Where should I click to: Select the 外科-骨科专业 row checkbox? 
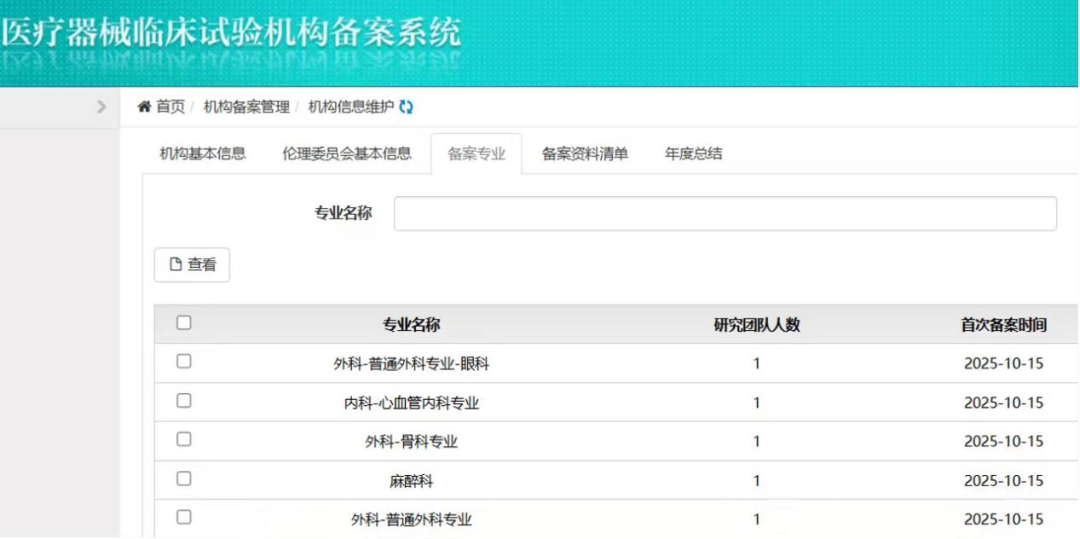(184, 440)
